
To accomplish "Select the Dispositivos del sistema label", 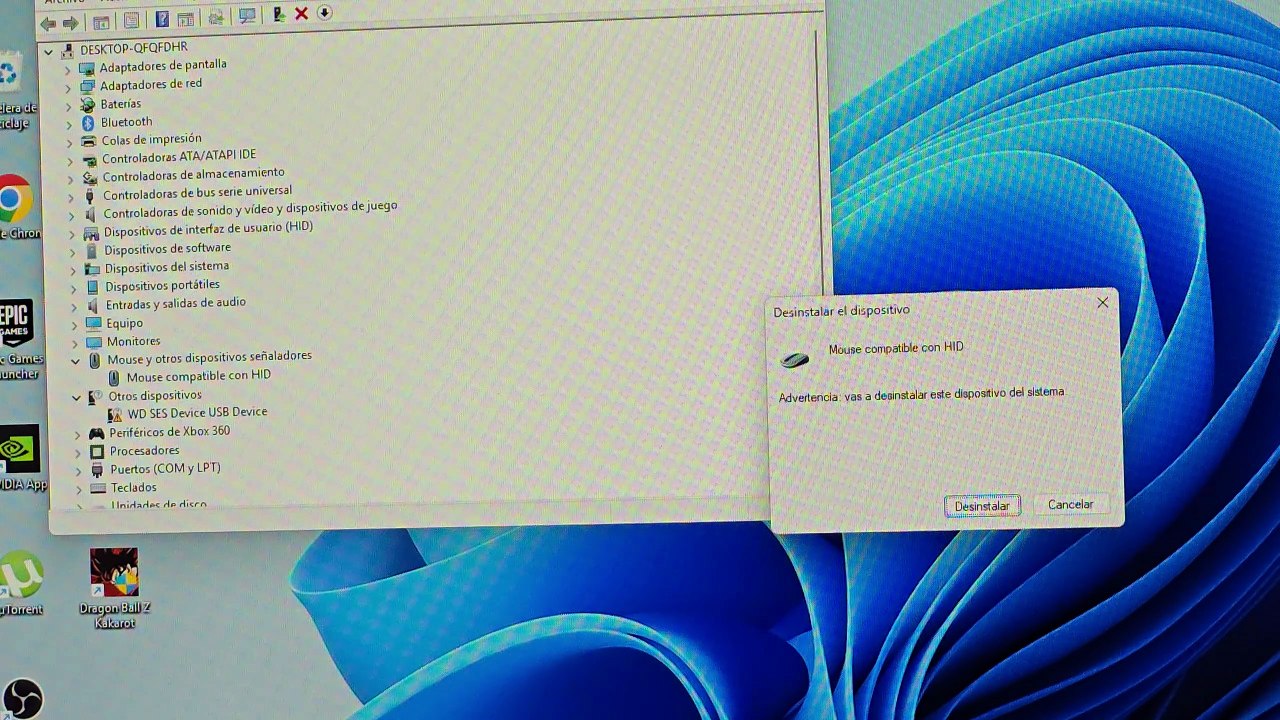I will point(167,267).
